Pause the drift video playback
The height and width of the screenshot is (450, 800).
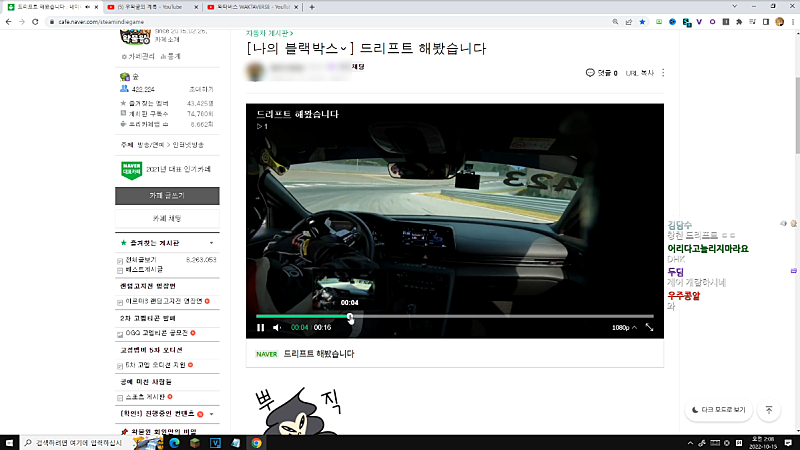coord(261,328)
